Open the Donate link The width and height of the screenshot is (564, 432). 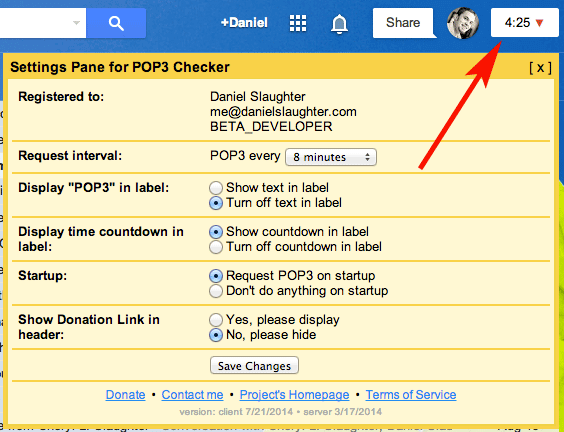pyautogui.click(x=126, y=395)
